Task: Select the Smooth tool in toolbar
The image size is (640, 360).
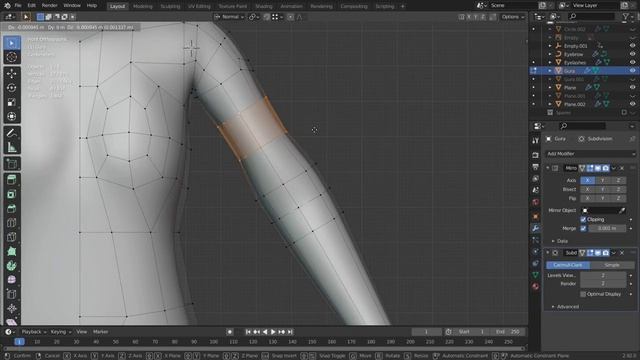Action: click(x=12, y=280)
